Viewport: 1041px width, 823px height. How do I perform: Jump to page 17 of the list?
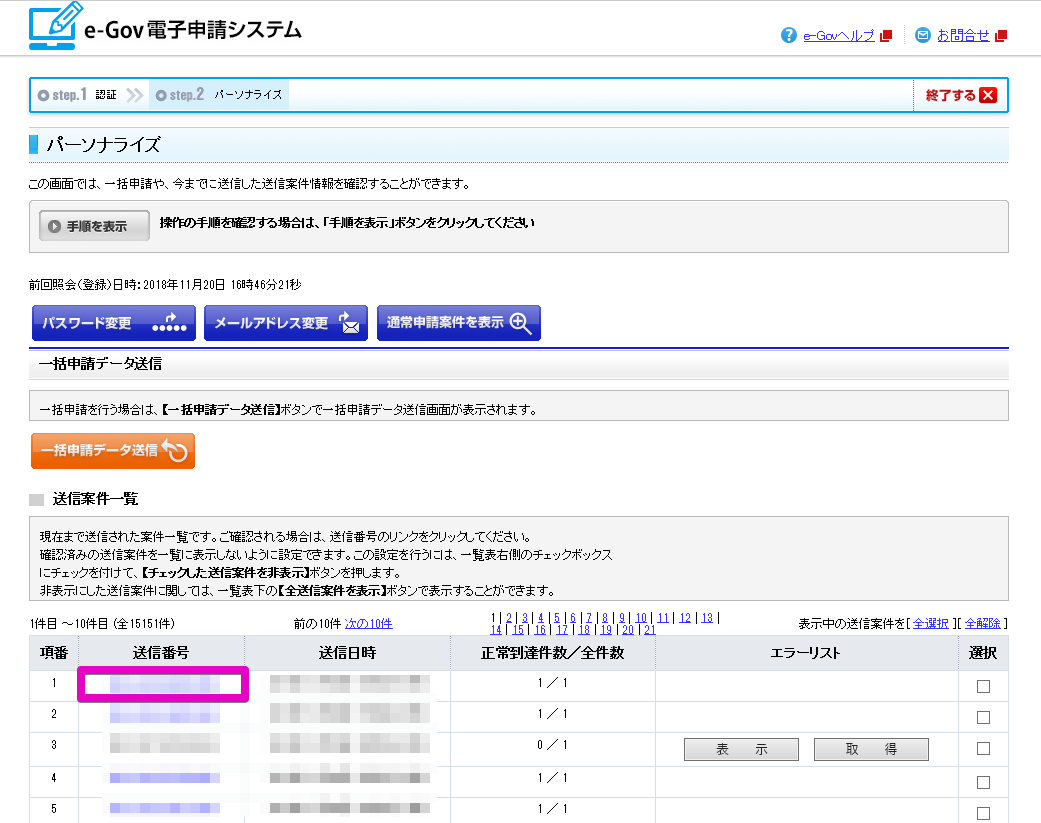(562, 630)
